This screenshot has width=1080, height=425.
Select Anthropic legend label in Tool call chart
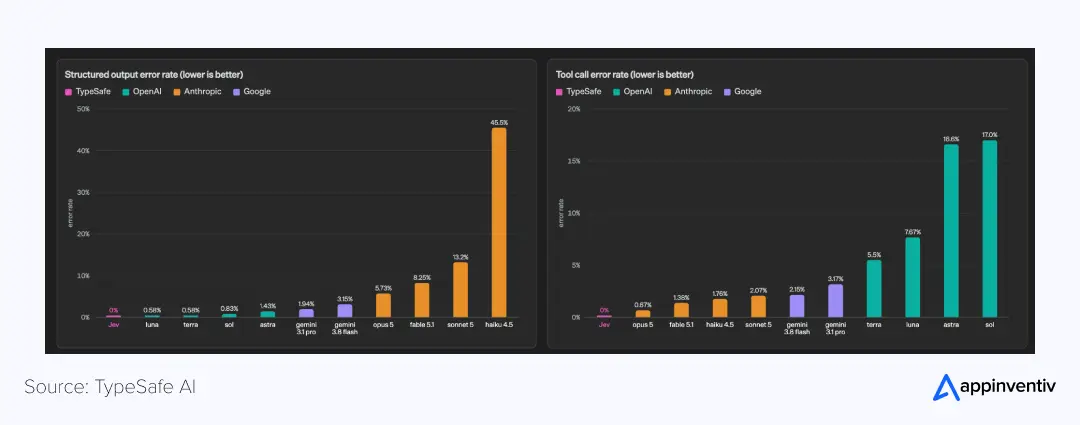click(693, 92)
